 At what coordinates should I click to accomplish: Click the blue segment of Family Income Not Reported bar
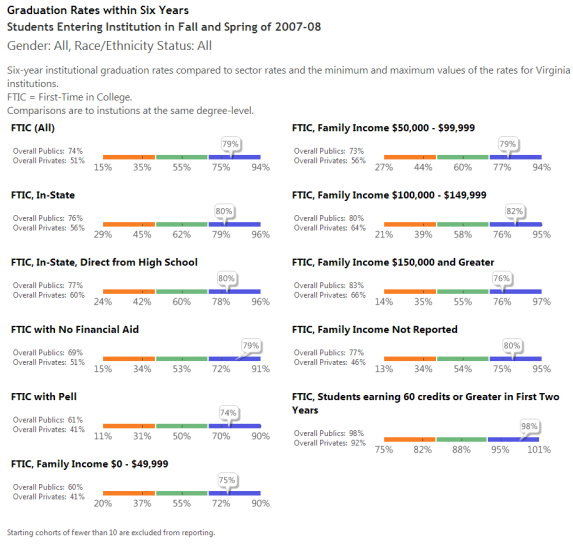516,359
